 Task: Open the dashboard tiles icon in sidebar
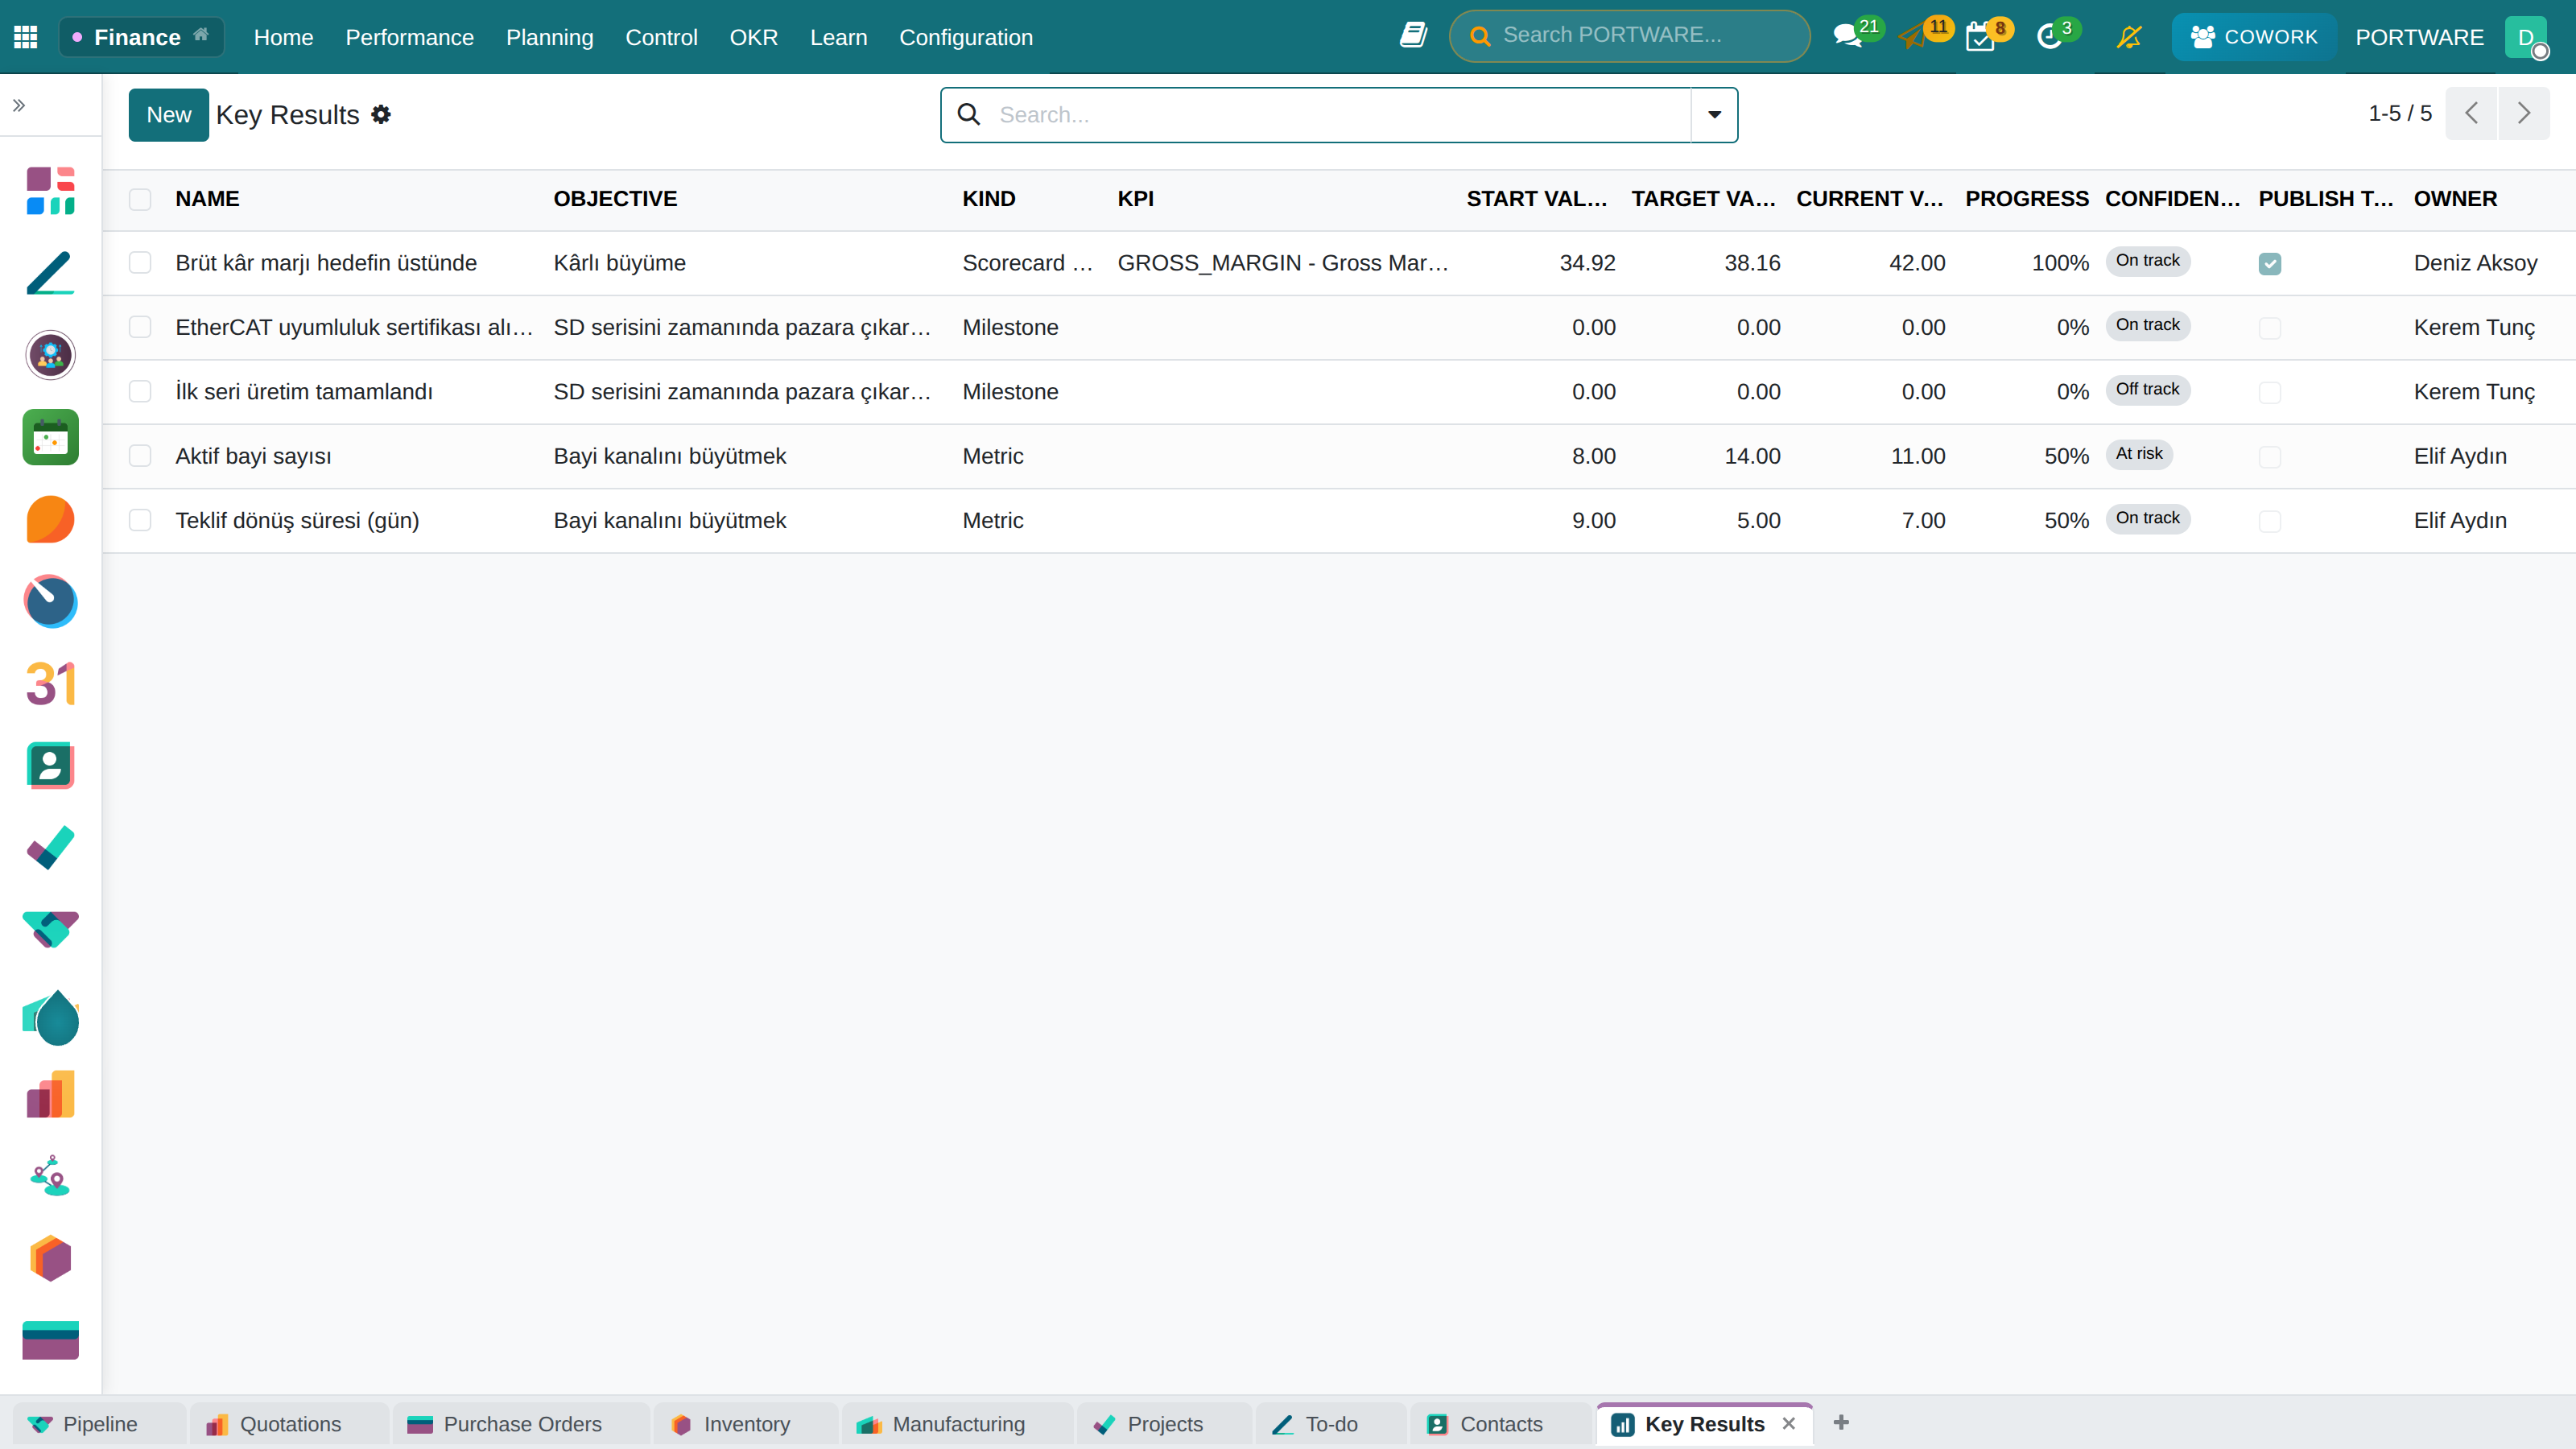[50, 190]
